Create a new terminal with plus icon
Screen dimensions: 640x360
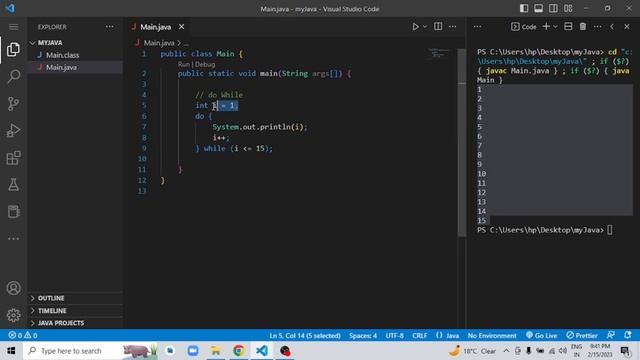(x=546, y=27)
